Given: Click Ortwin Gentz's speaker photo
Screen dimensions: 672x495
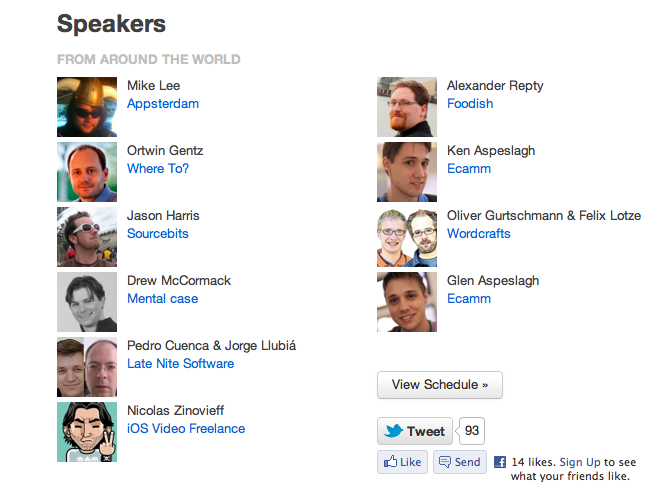Looking at the screenshot, I should tap(87, 172).
